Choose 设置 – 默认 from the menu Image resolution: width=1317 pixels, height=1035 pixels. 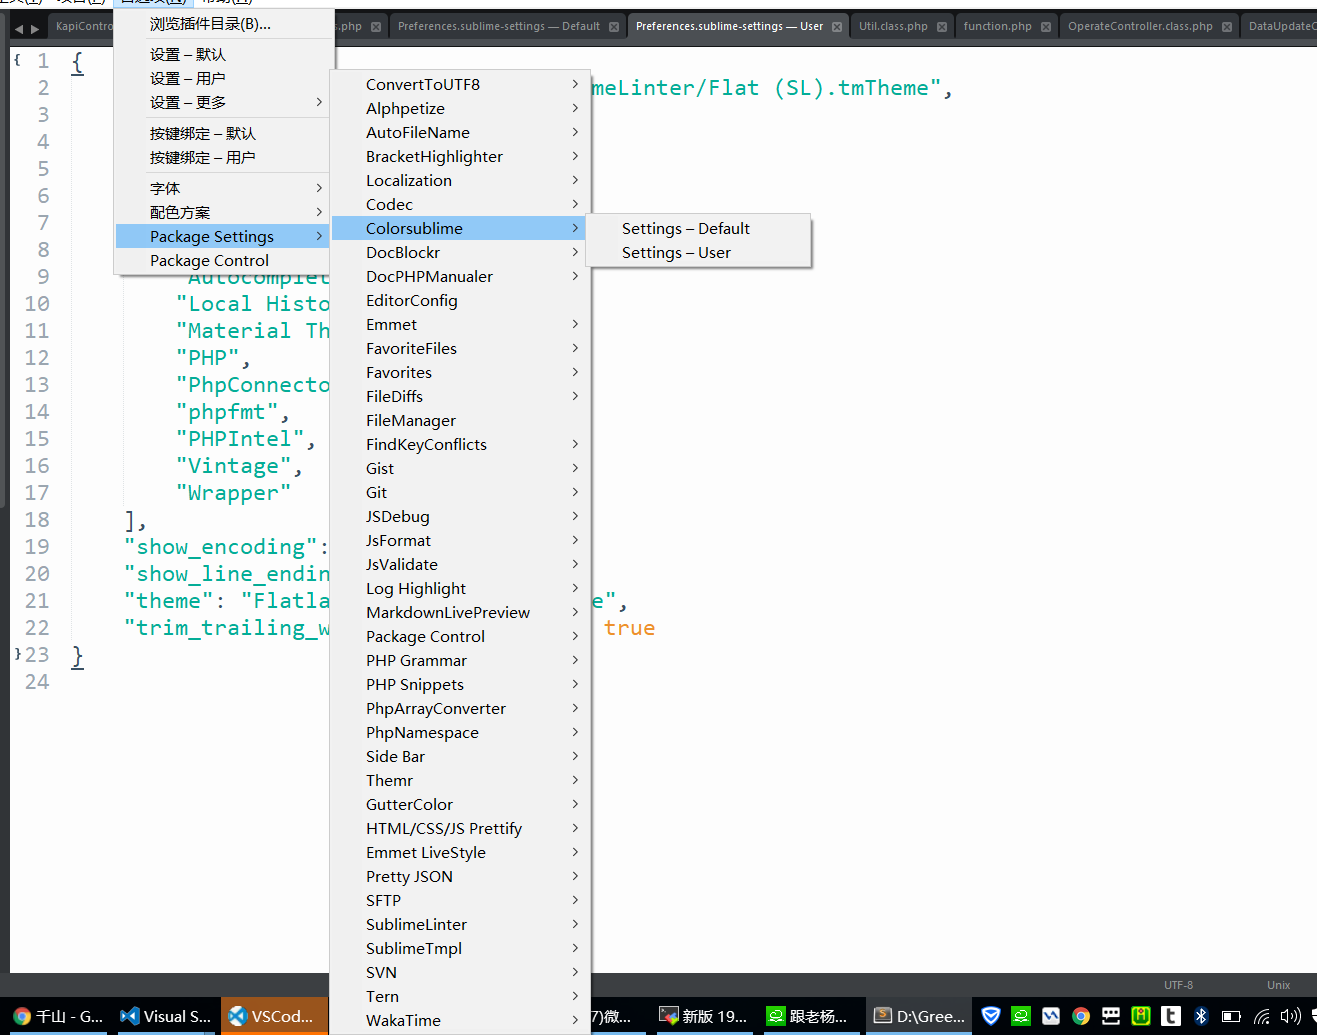click(224, 54)
